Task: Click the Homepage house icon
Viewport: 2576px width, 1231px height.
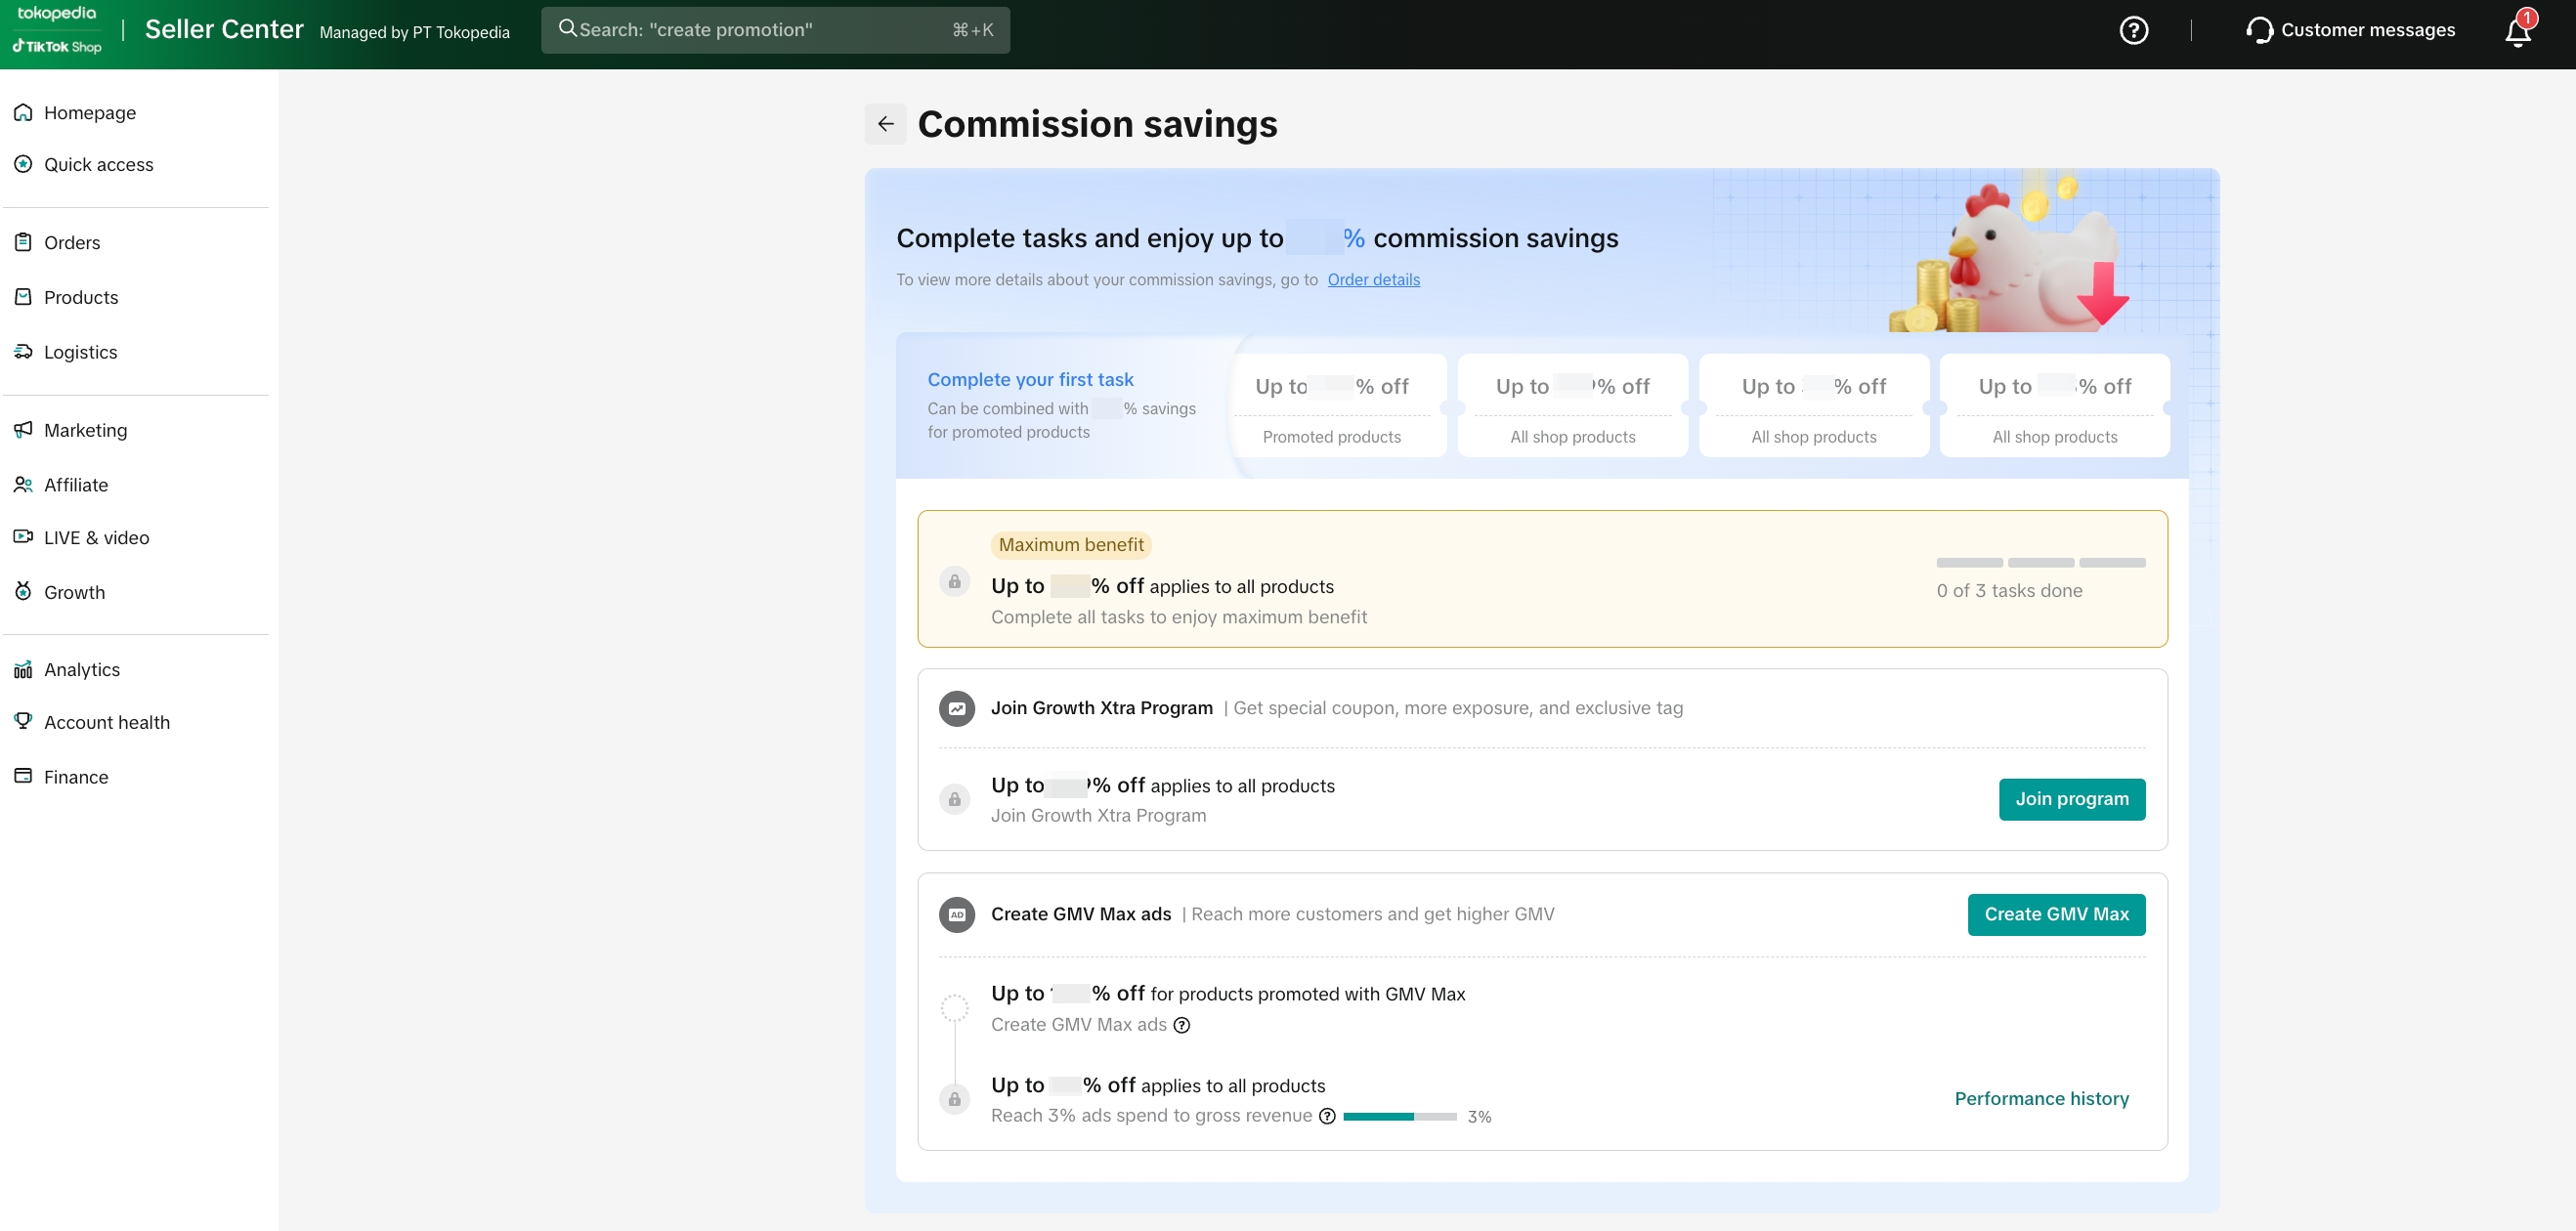Action: [23, 112]
